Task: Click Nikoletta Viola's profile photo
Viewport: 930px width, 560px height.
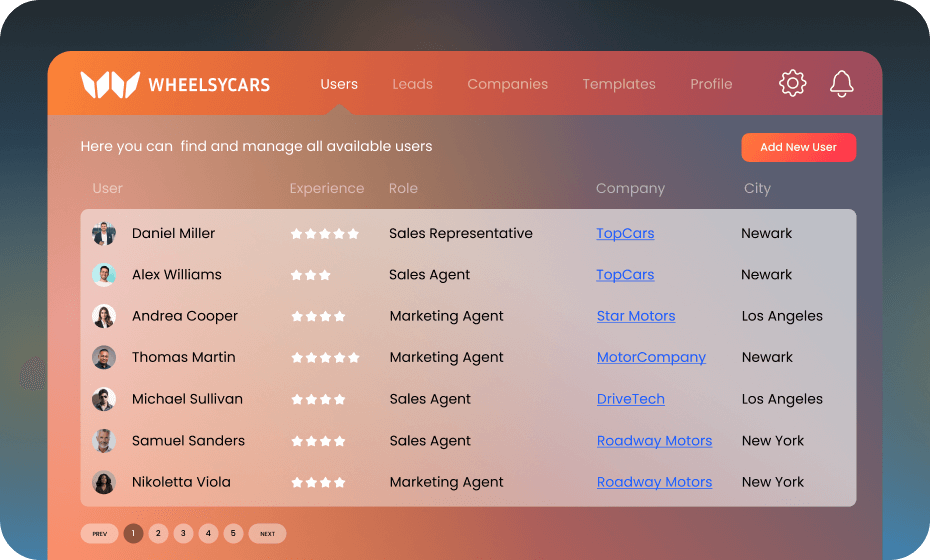Action: 104,482
